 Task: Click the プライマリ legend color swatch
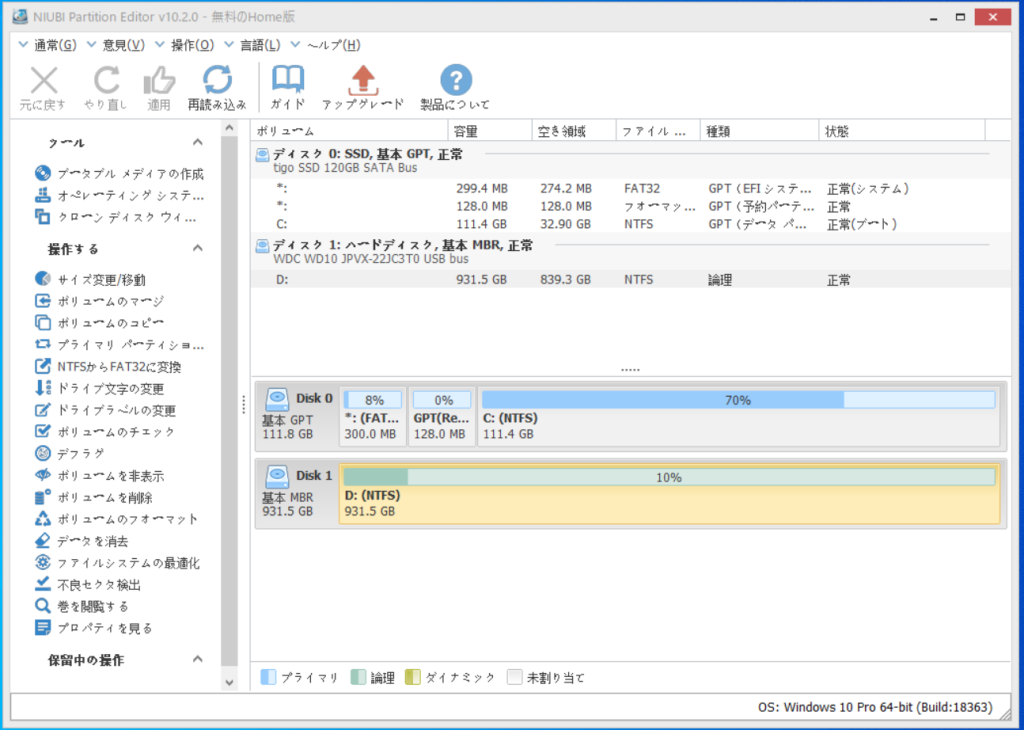coord(268,677)
